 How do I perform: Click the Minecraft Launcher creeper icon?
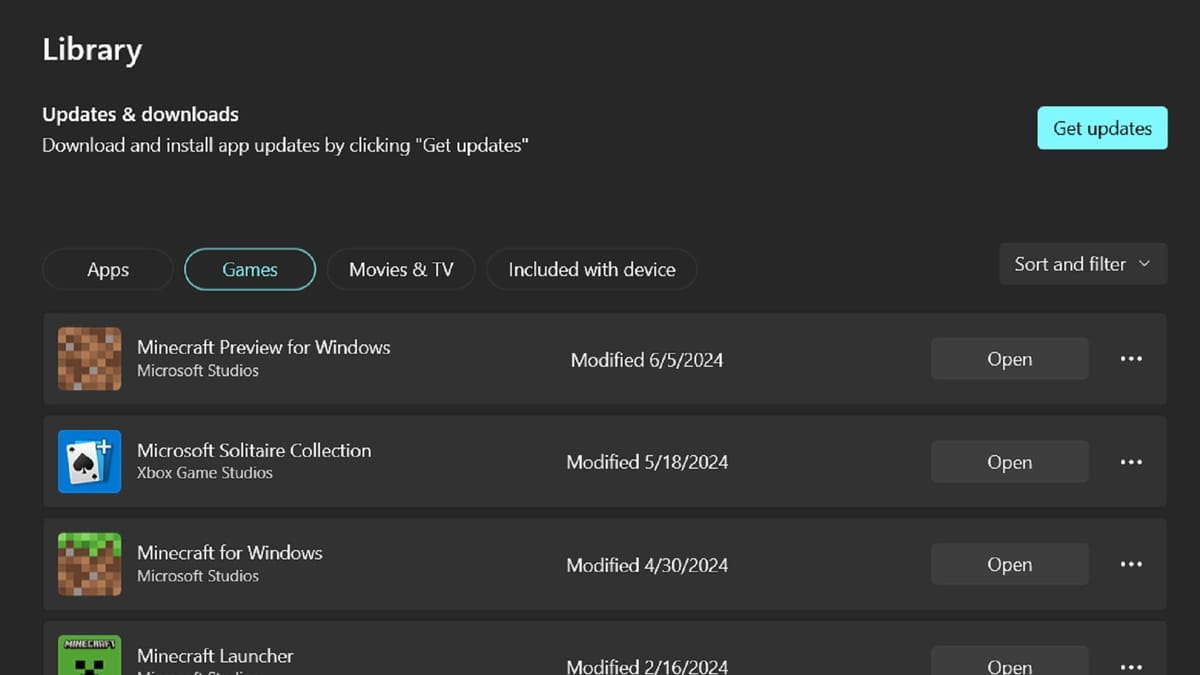coord(89,657)
